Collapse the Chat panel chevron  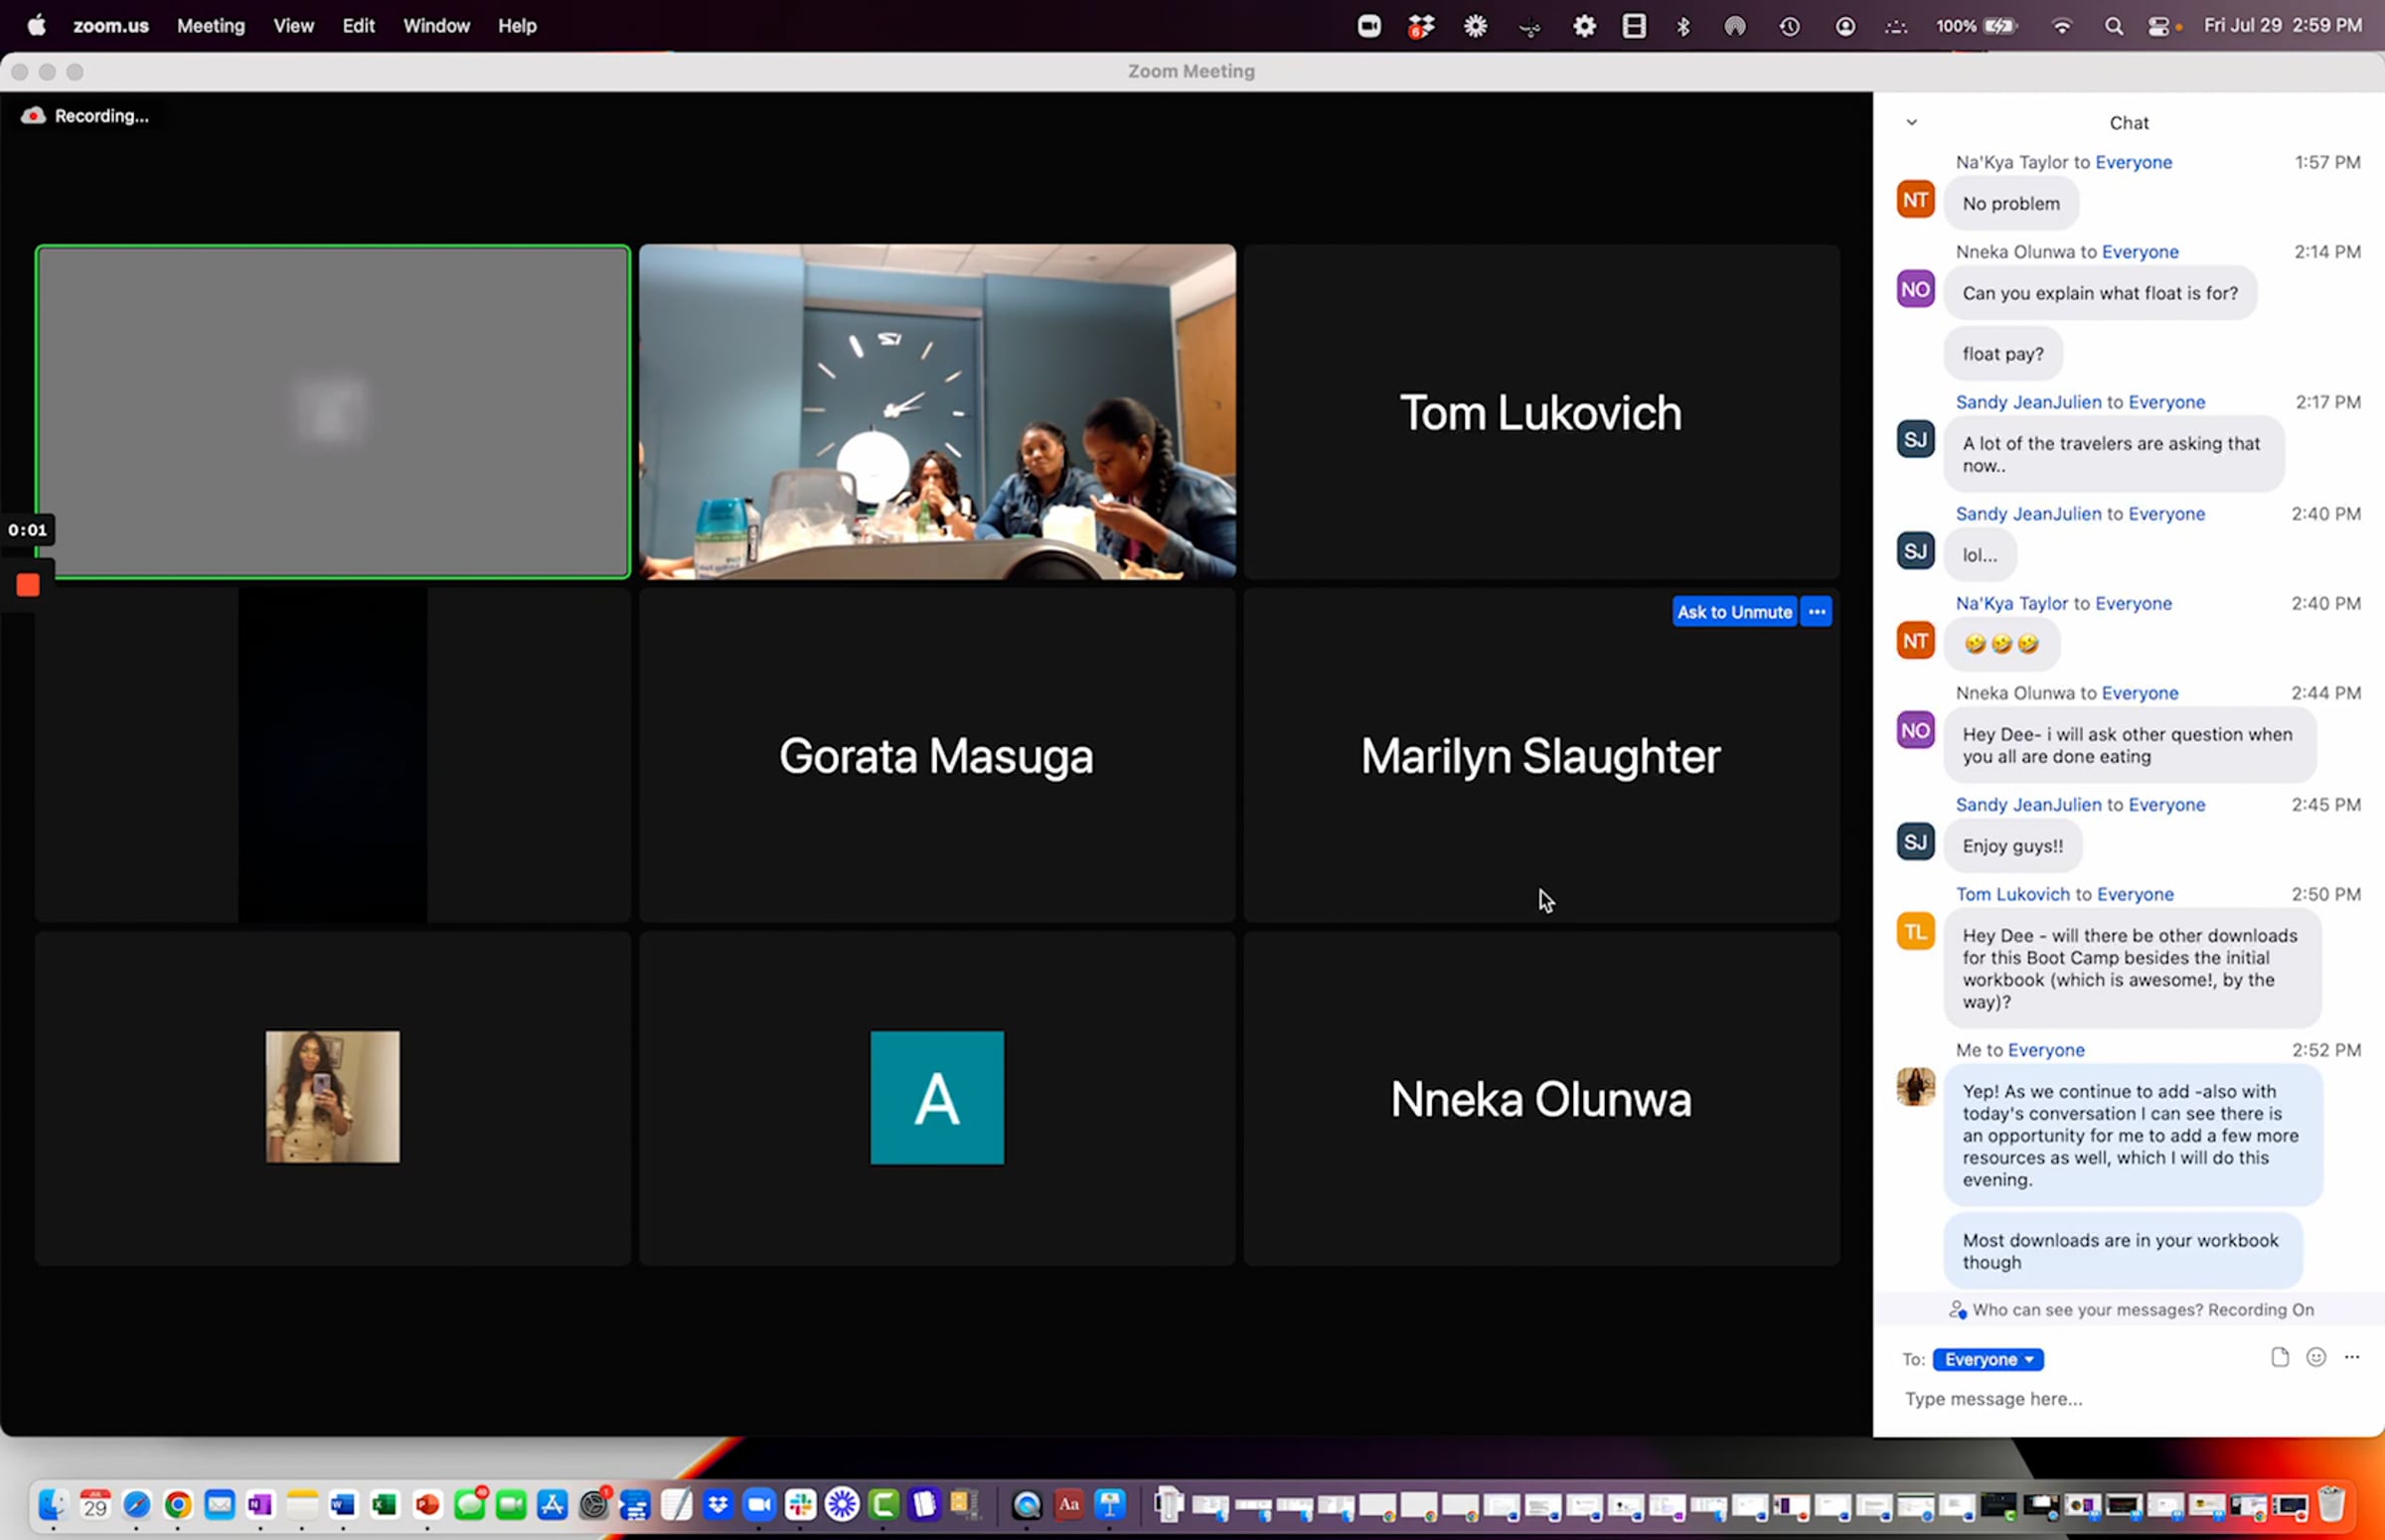click(1911, 122)
